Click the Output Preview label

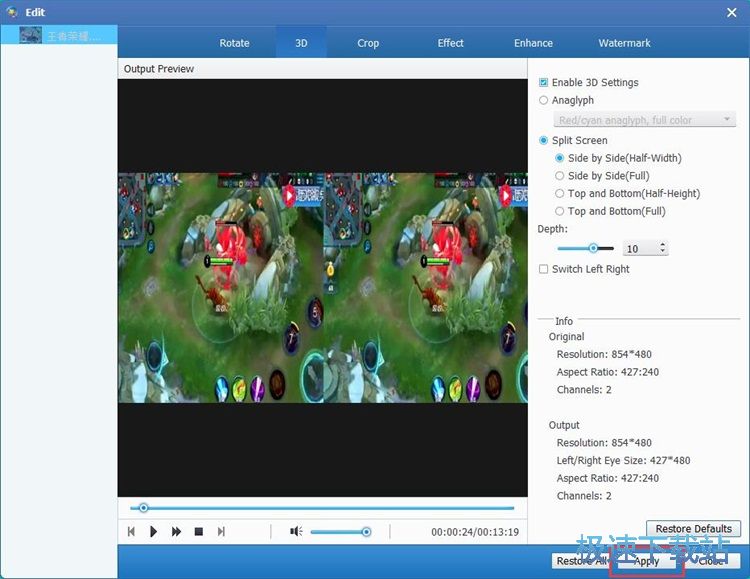tap(159, 69)
